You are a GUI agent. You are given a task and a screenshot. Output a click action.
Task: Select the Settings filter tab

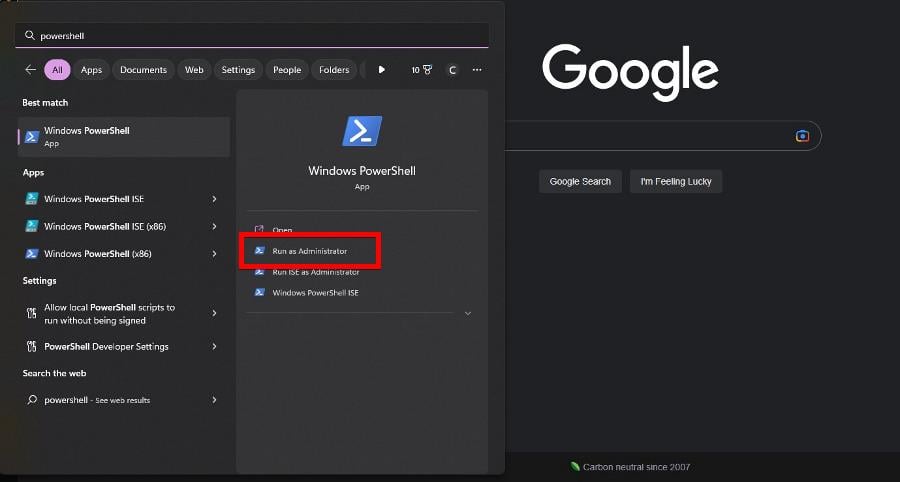(x=238, y=69)
